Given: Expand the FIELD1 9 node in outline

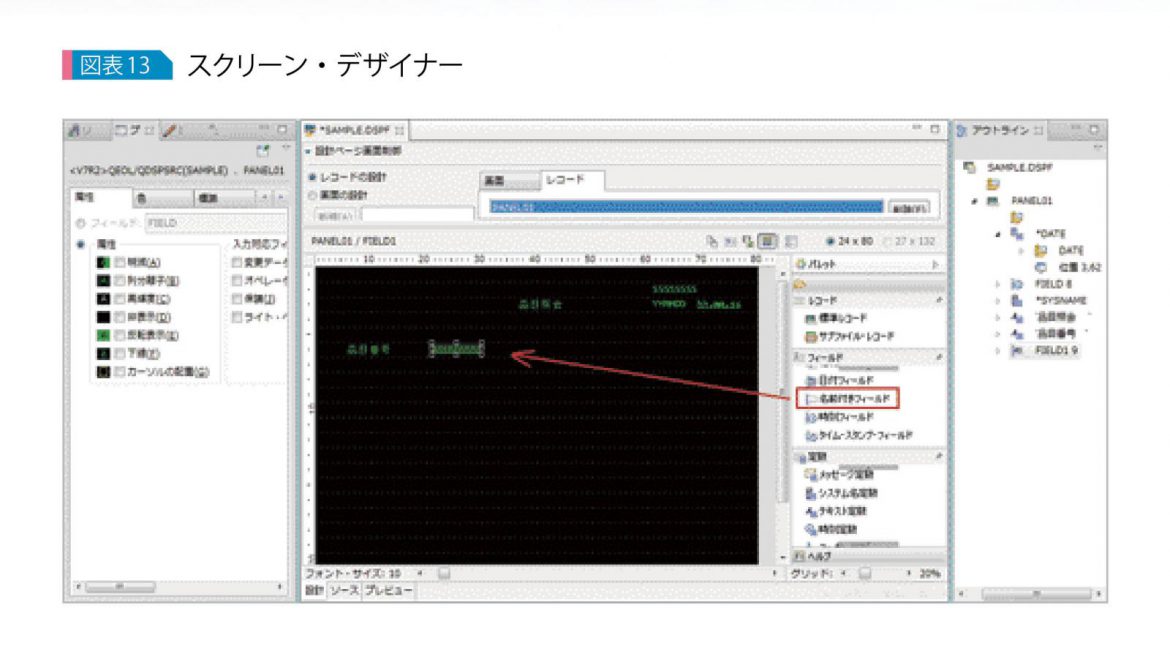Looking at the screenshot, I should pos(998,350).
